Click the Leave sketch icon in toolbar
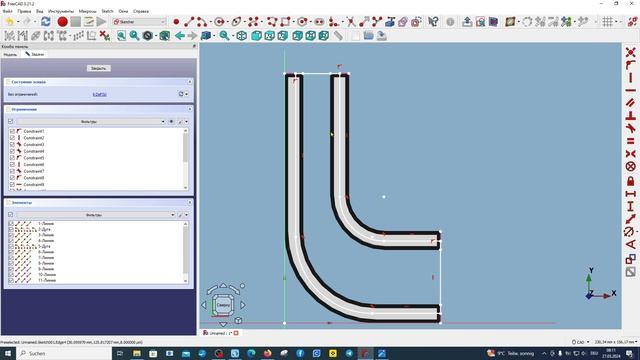Screen dimensions: 640x360 (x=467, y=22)
